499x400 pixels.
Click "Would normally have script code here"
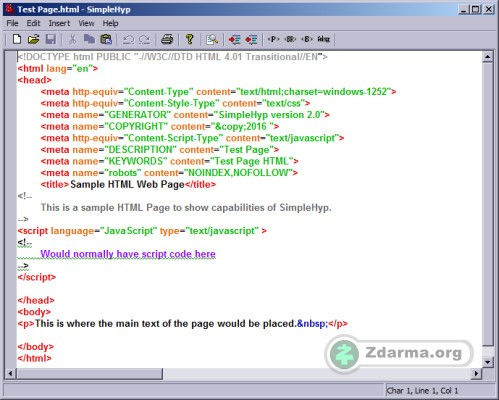[128, 254]
